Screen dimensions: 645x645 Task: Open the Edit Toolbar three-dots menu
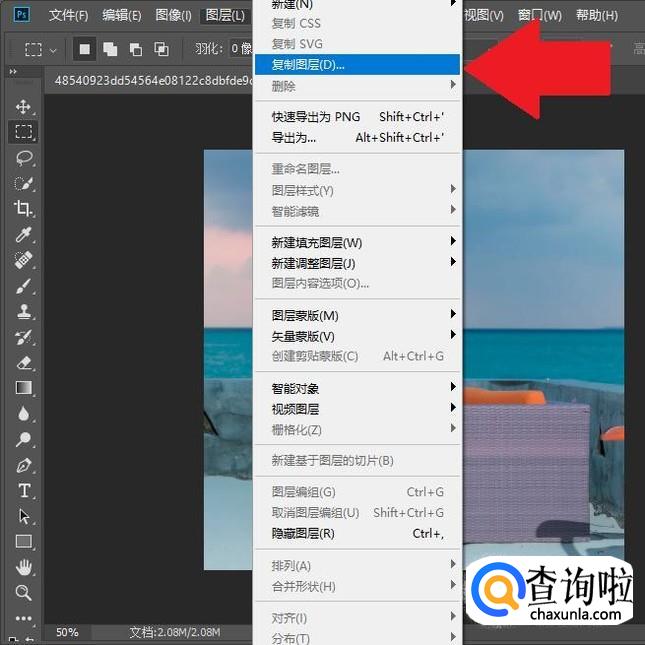tap(23, 618)
